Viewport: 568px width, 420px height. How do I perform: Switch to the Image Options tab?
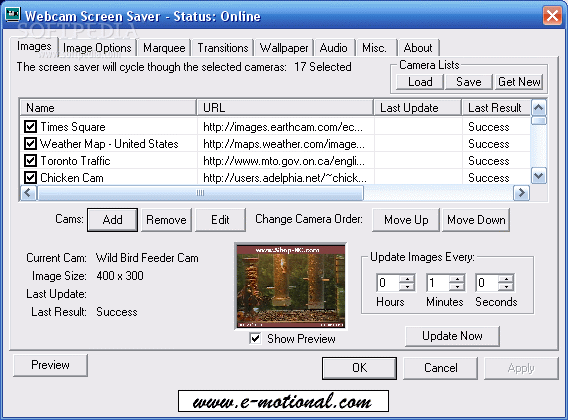tap(97, 48)
